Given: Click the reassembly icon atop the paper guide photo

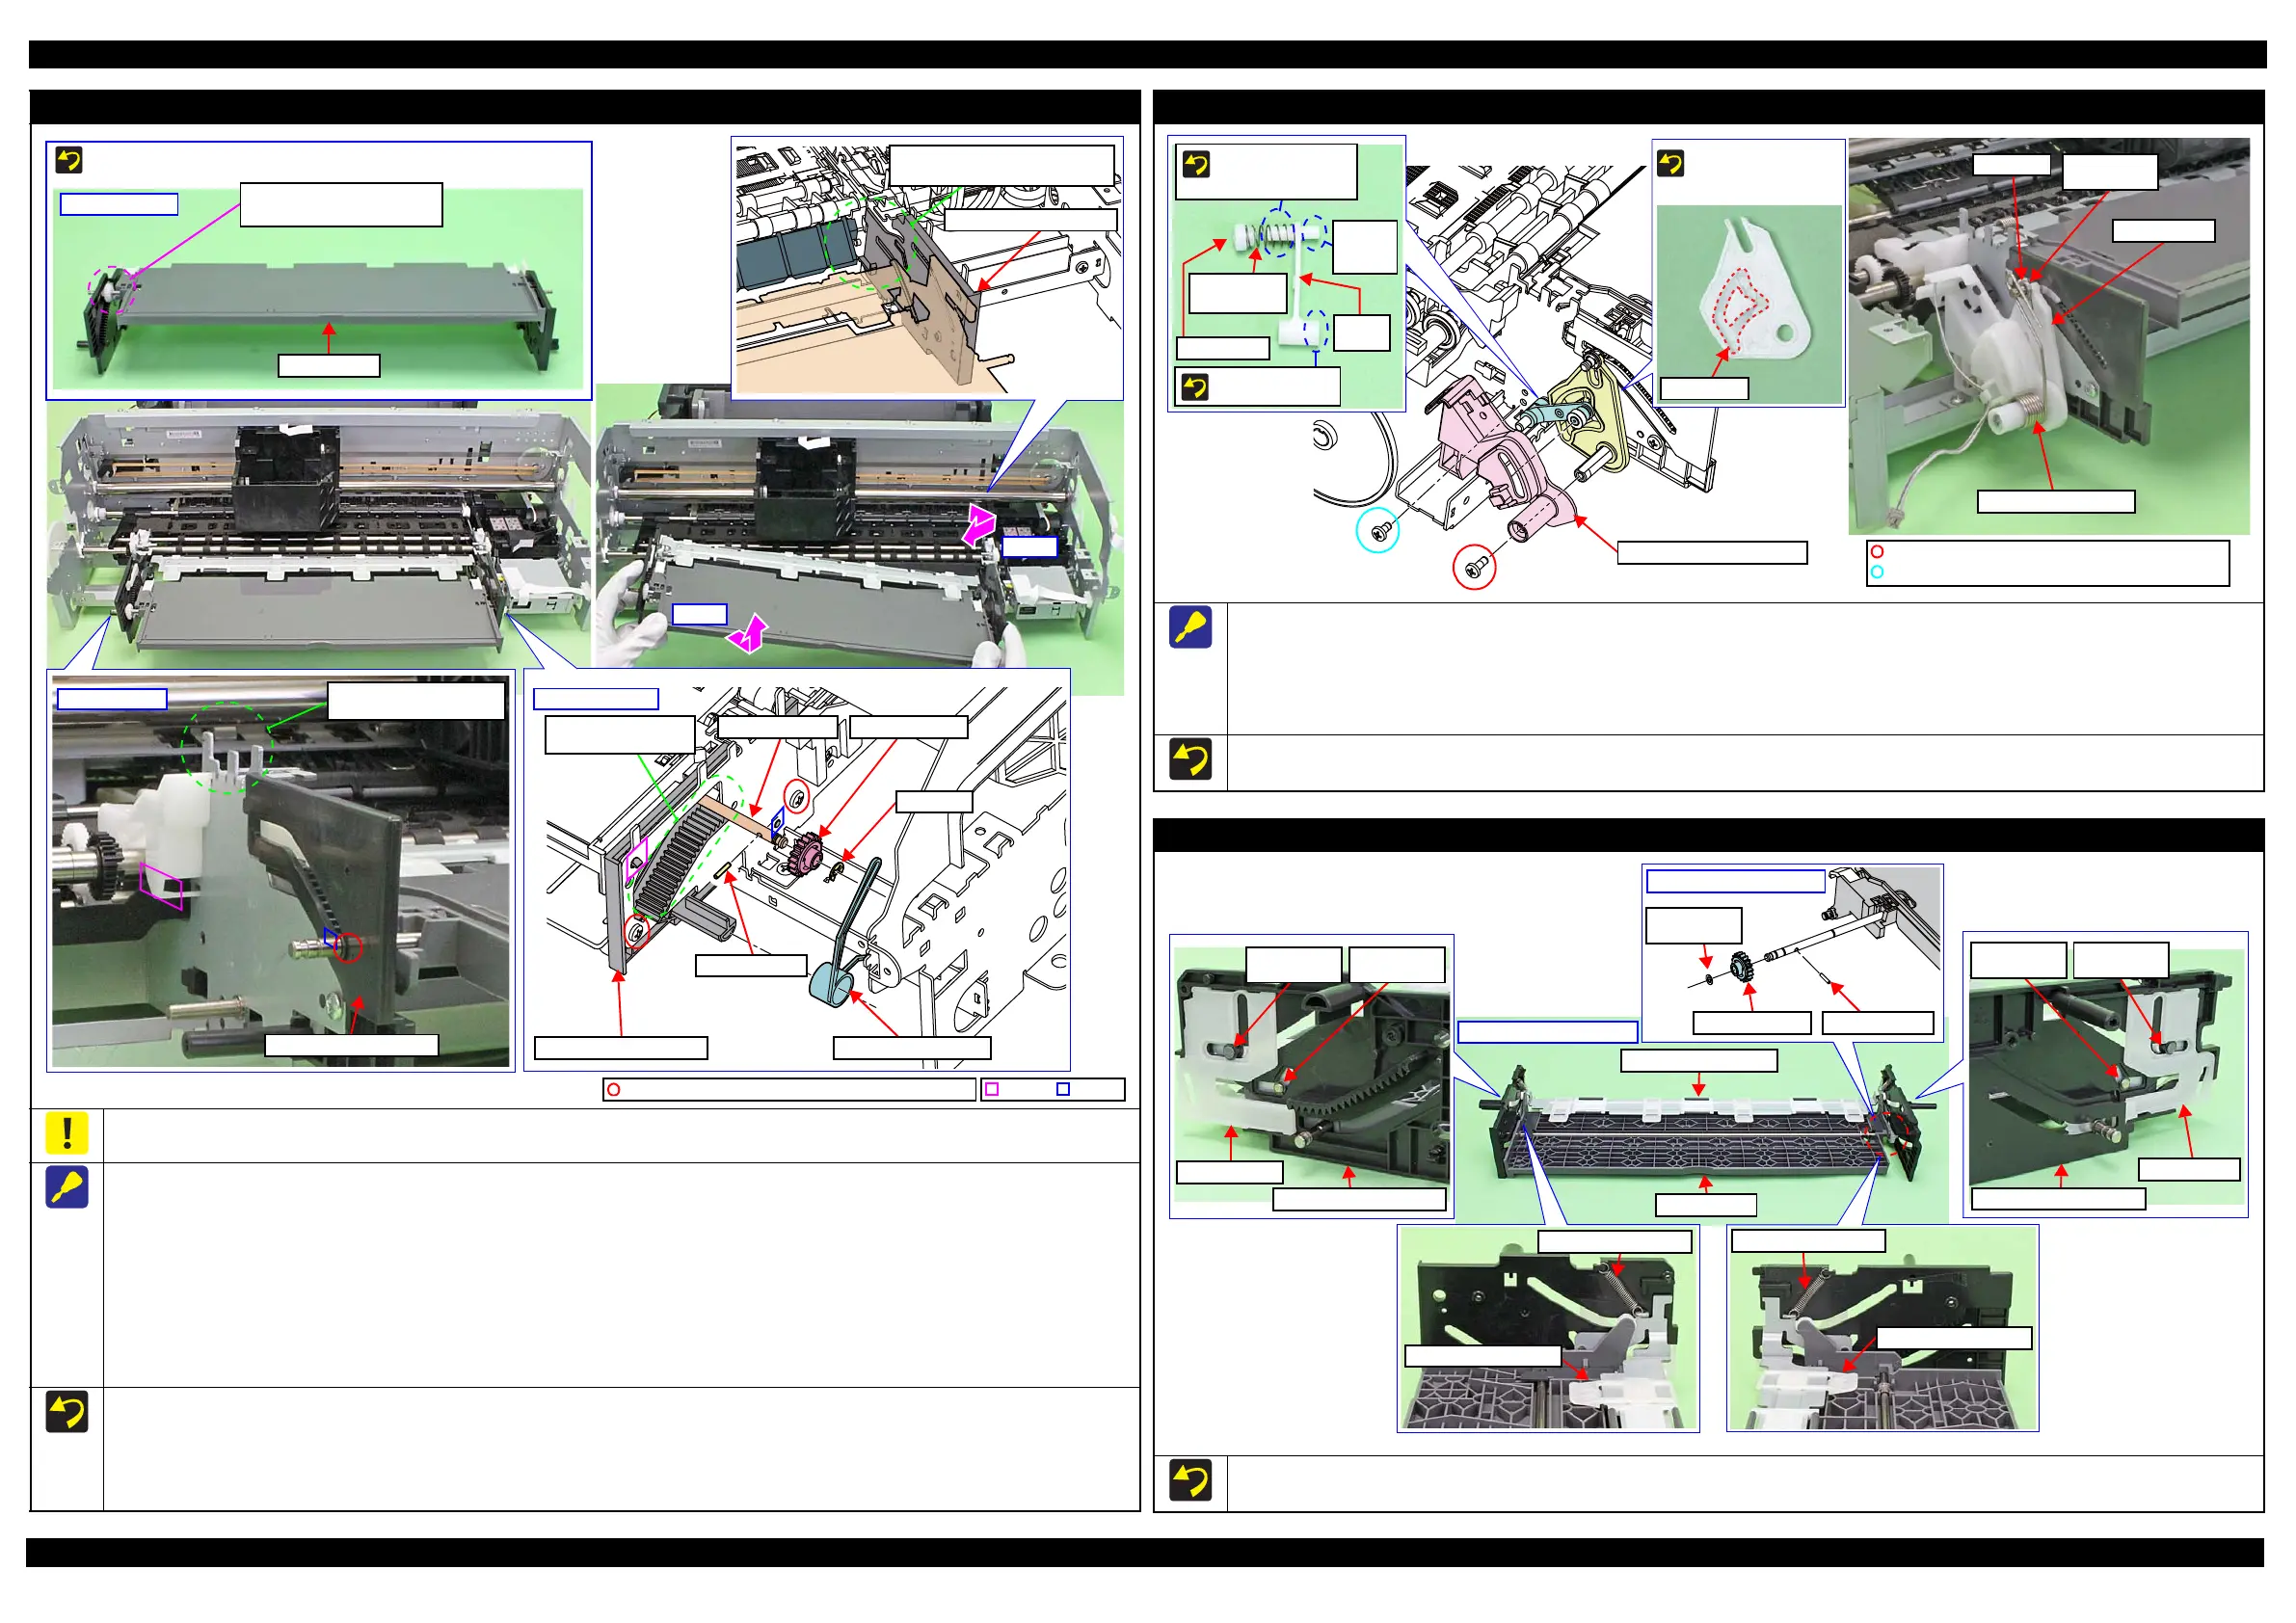Looking at the screenshot, I should pyautogui.click(x=69, y=160).
